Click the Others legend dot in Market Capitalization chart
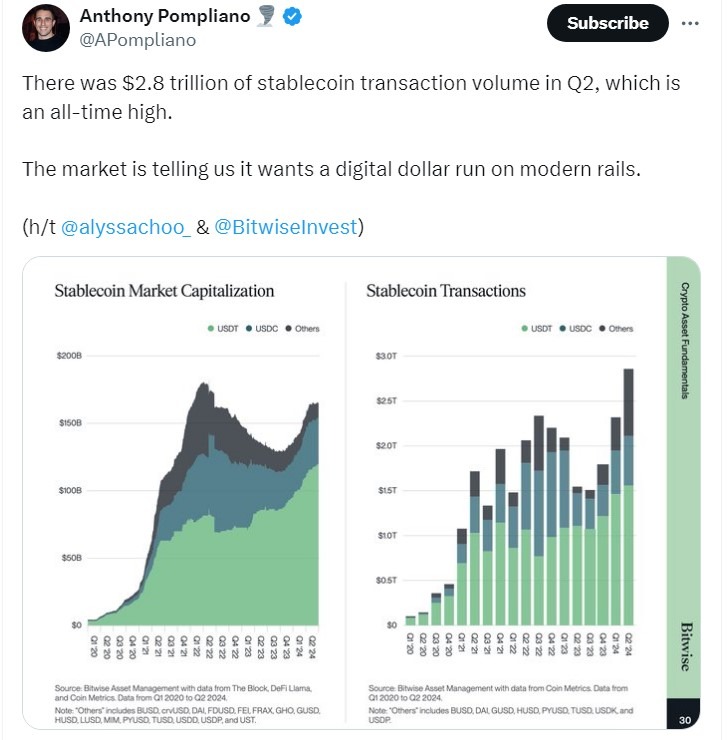Viewport: 727px width, 740px height. pos(289,329)
